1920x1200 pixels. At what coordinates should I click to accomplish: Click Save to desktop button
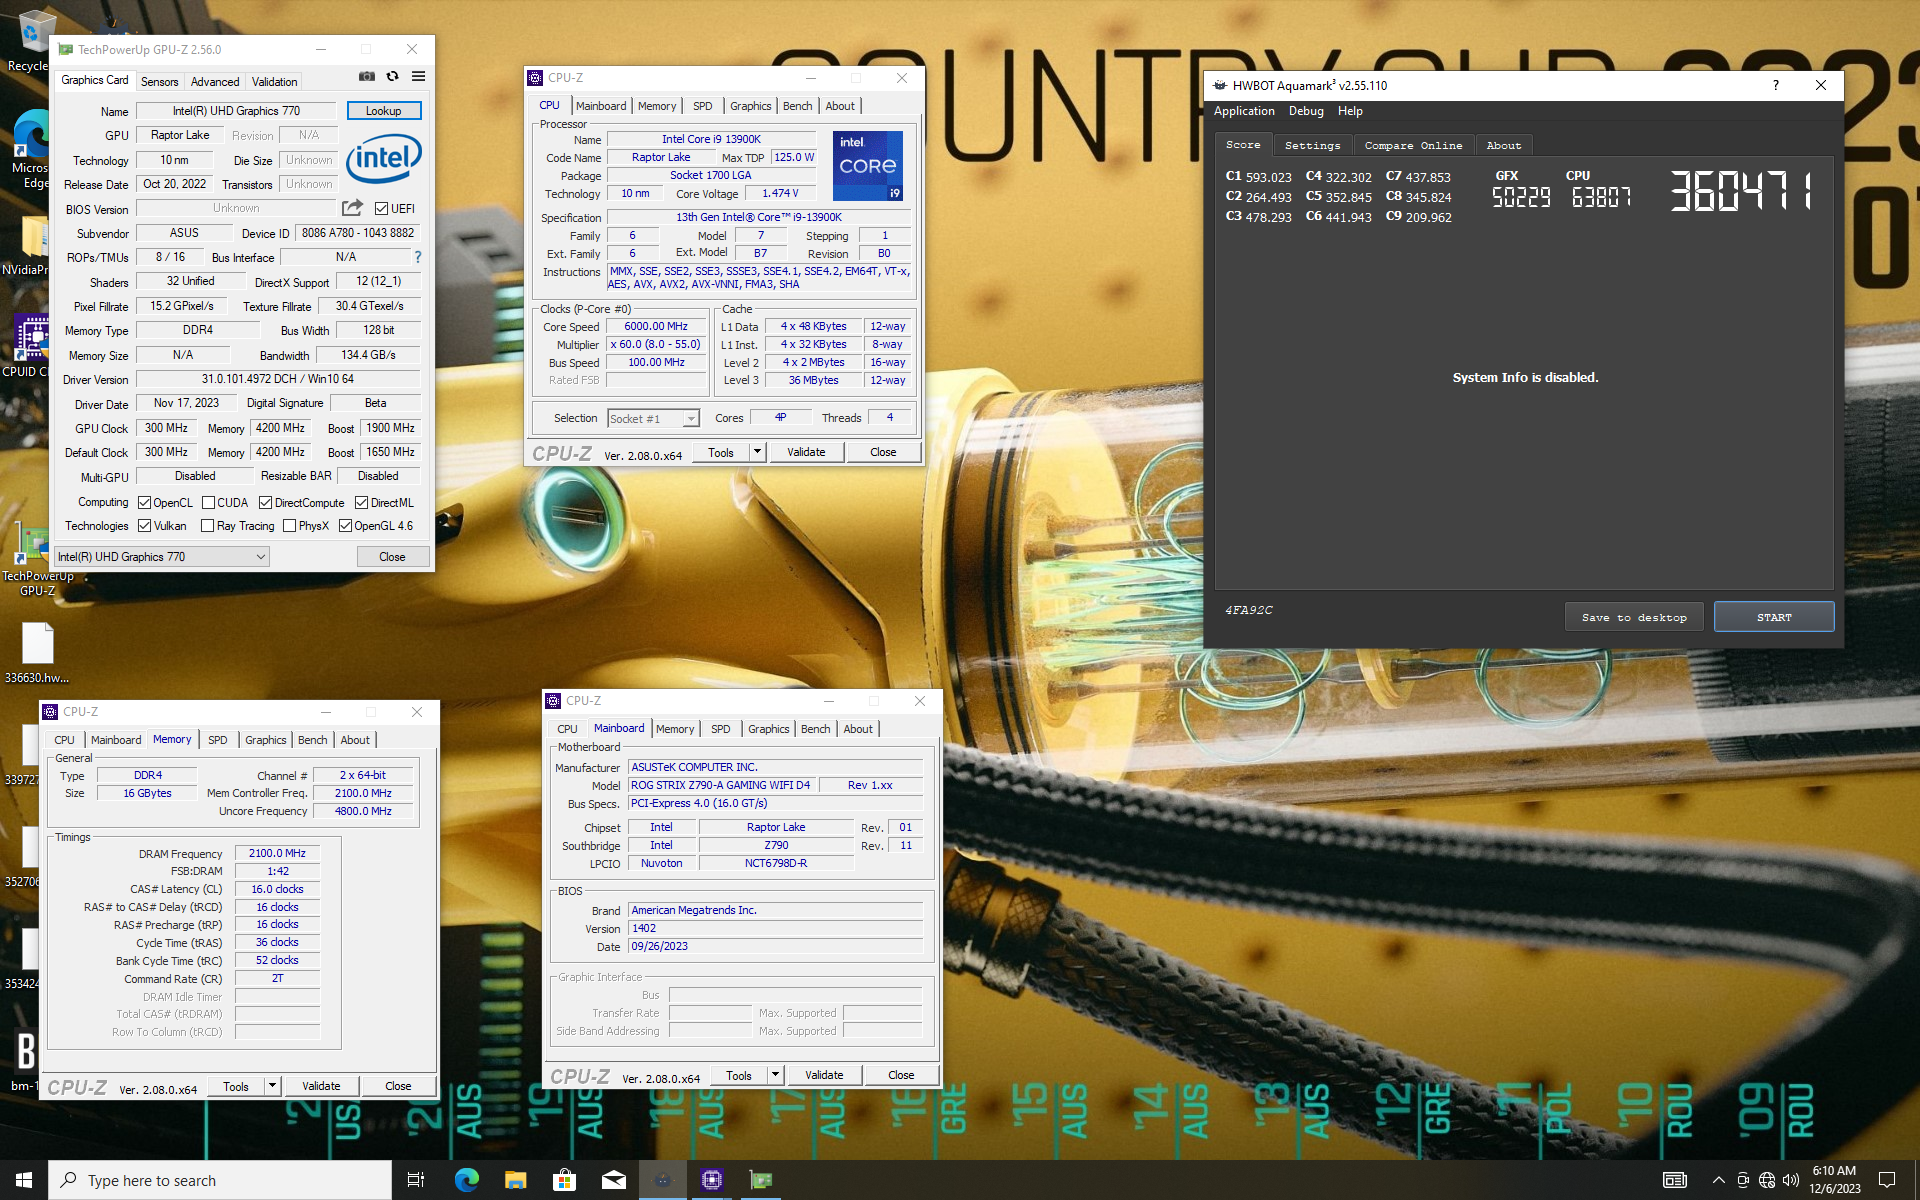pos(1634,617)
